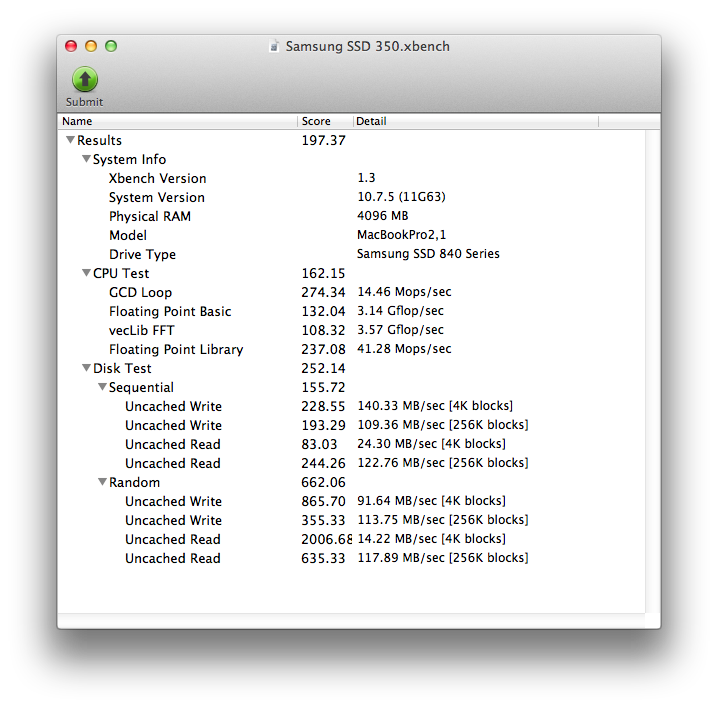Click the detail 'Samsung SSD 840 Series'

[428, 254]
